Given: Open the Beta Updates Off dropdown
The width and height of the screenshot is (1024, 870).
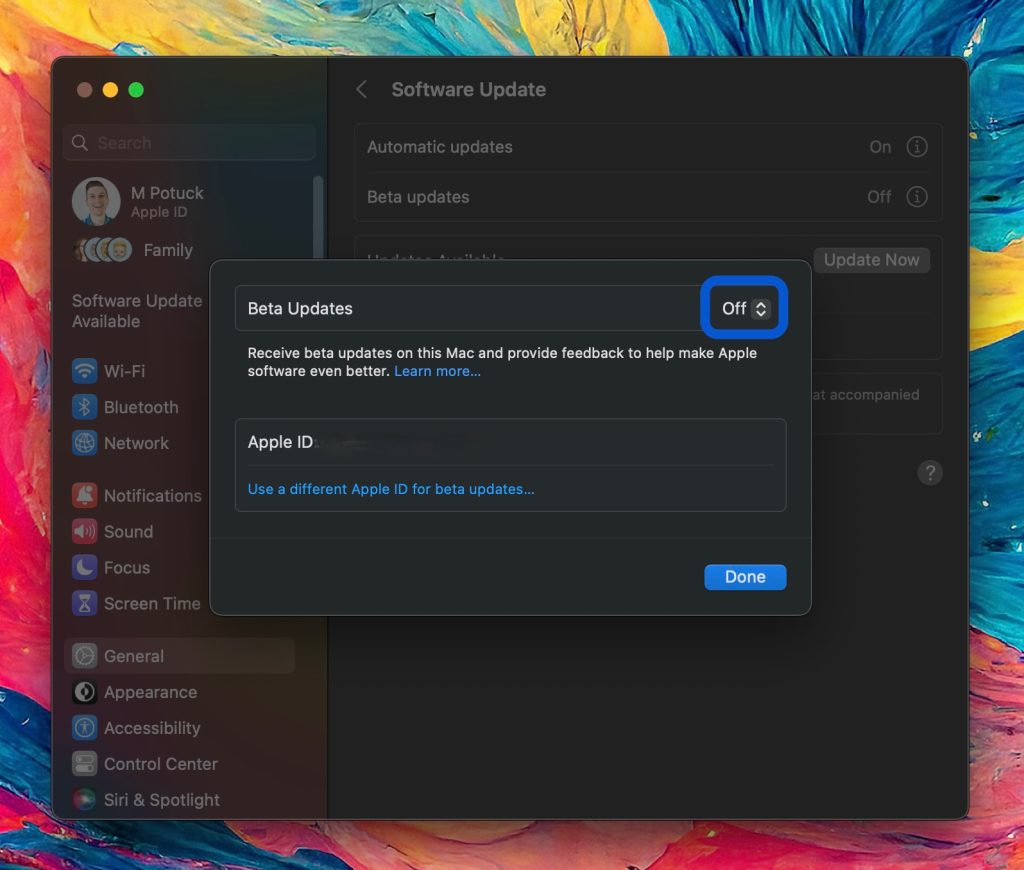Looking at the screenshot, I should pyautogui.click(x=746, y=309).
